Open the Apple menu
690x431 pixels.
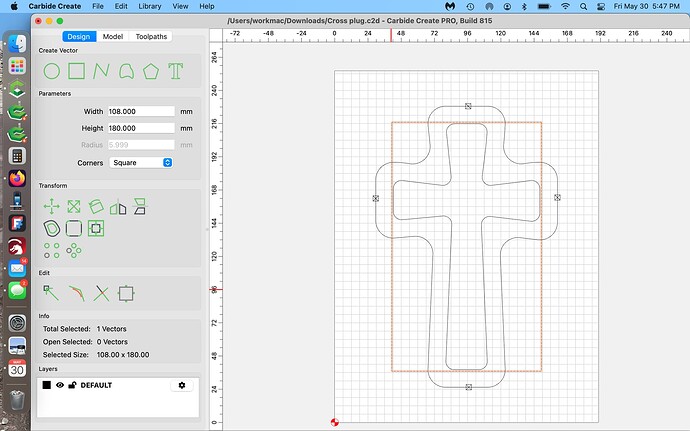[14, 6]
